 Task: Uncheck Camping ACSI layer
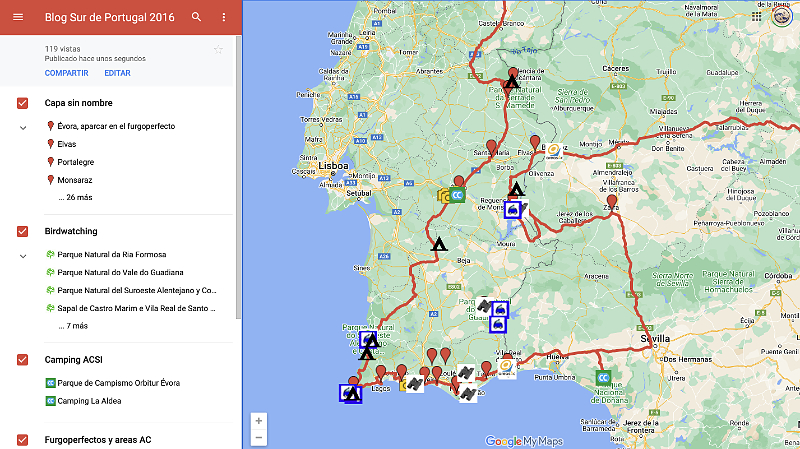[x=22, y=360]
